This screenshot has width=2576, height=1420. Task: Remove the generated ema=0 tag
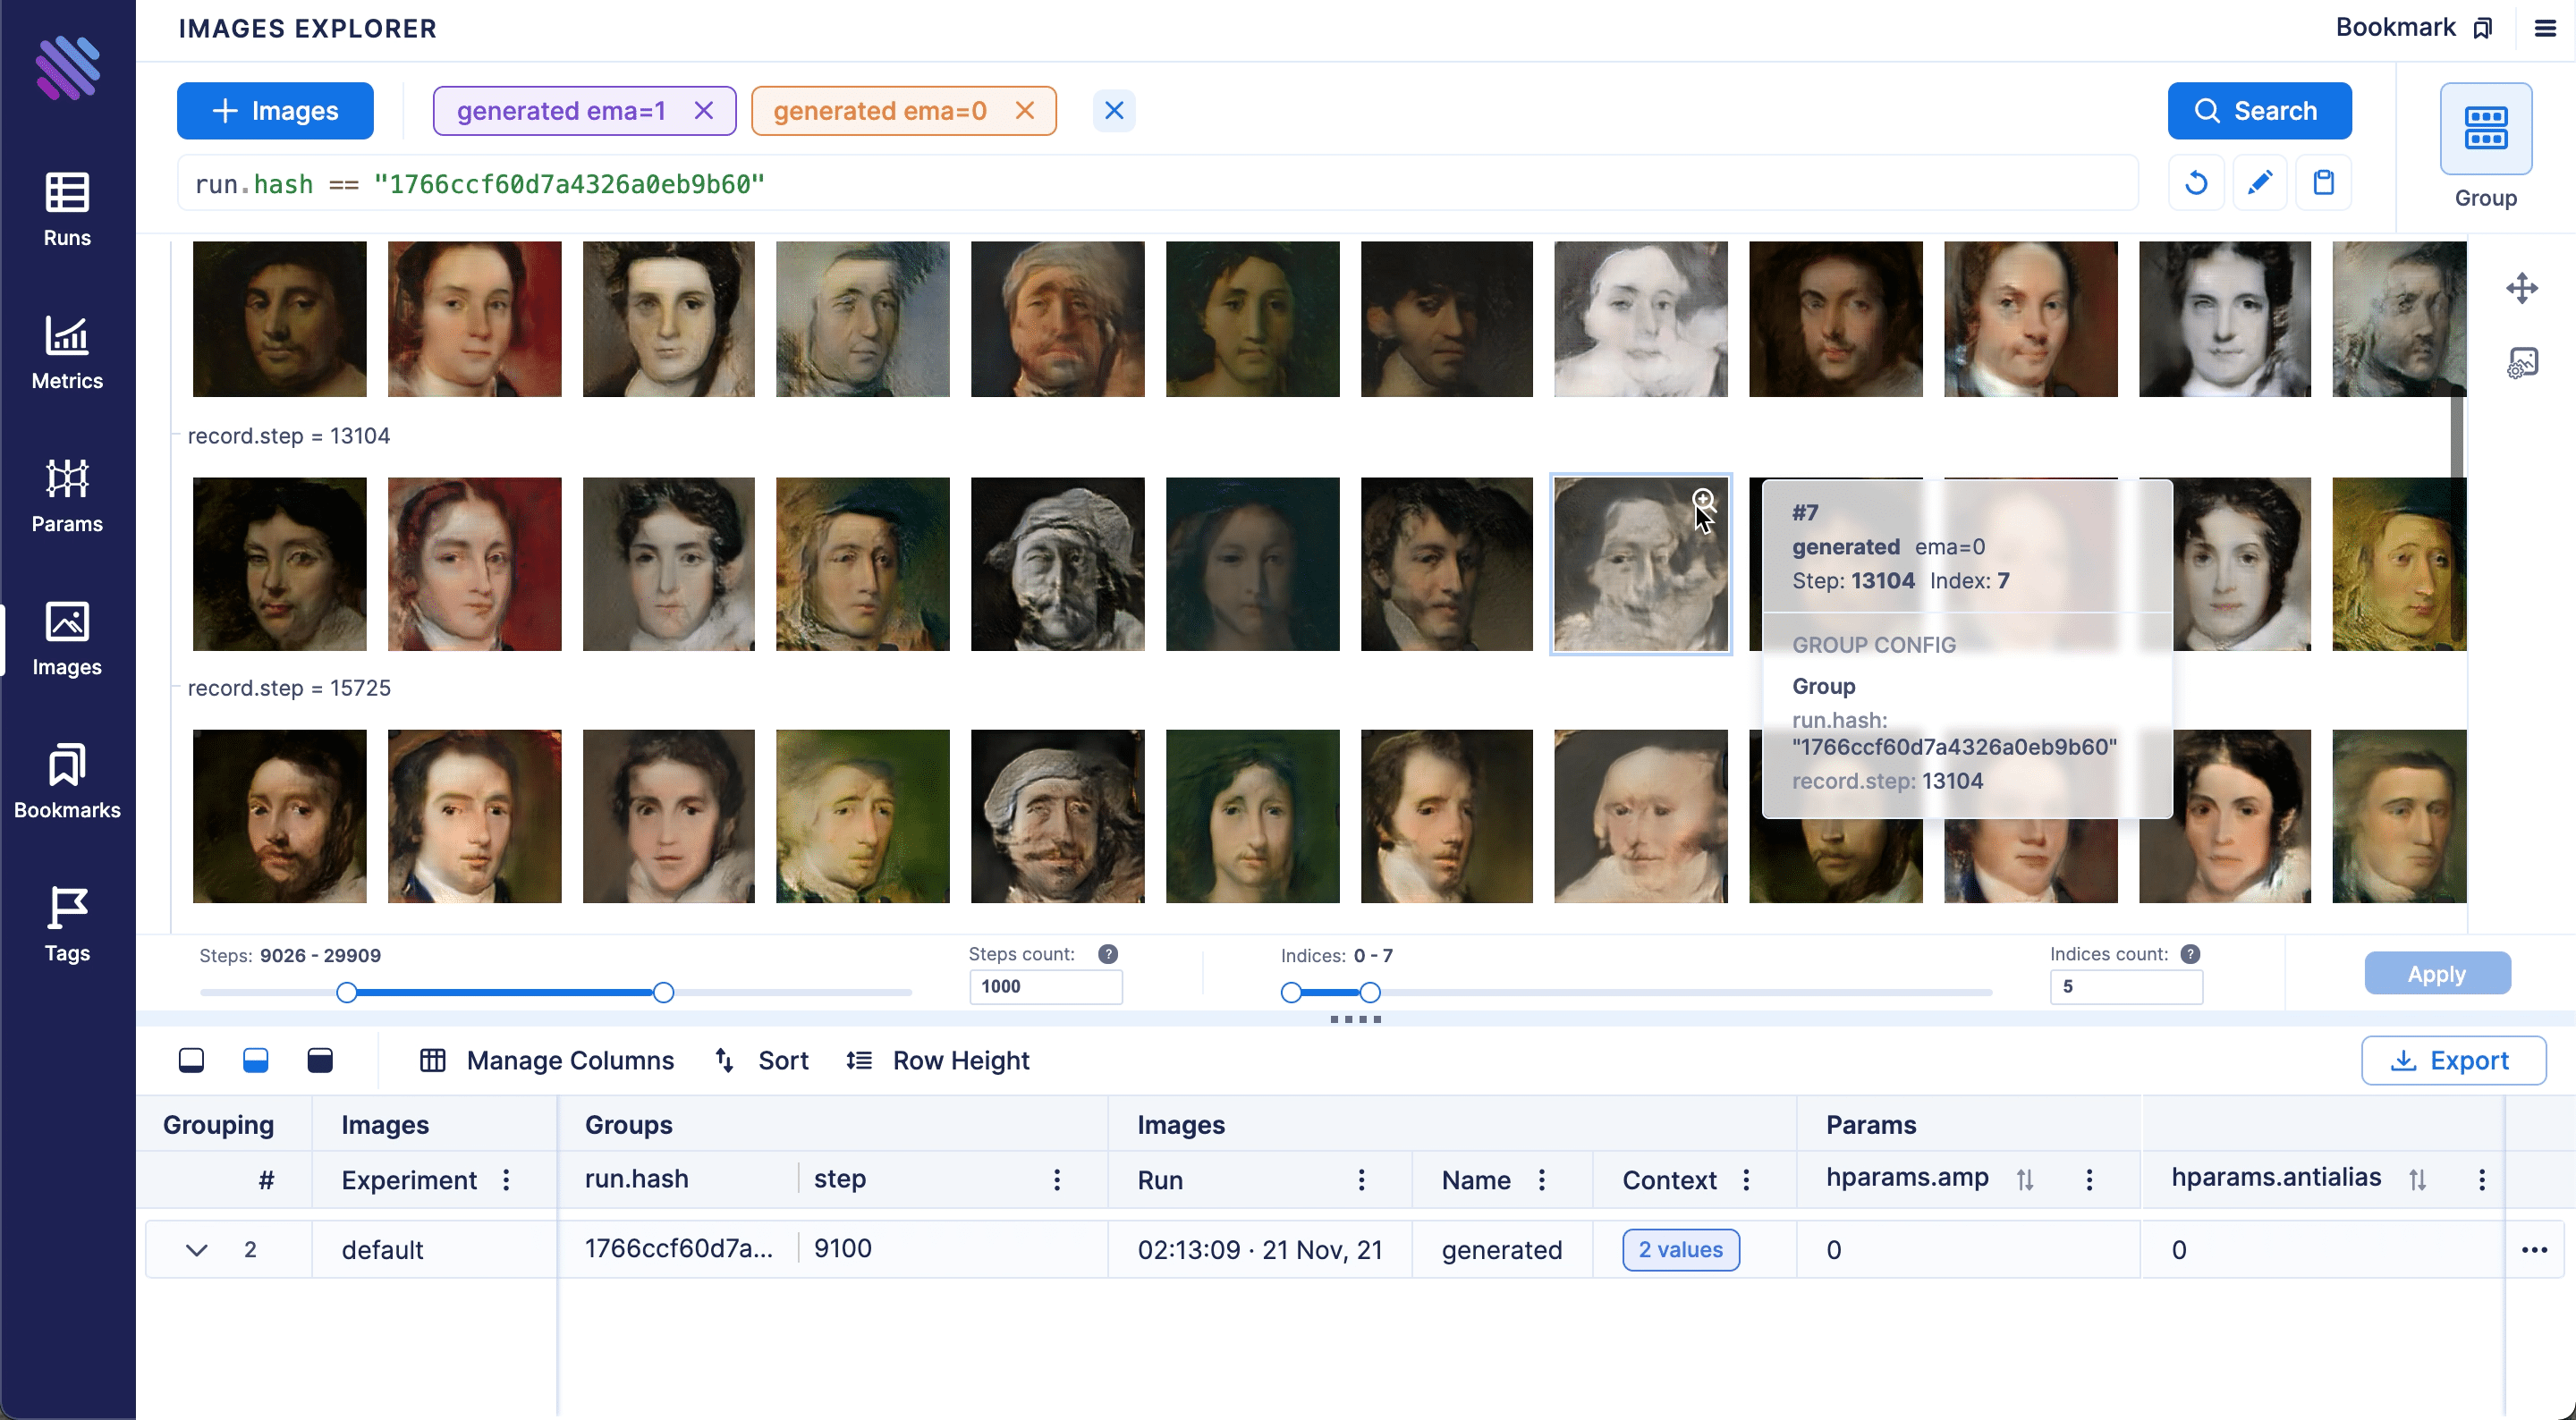tap(1024, 110)
